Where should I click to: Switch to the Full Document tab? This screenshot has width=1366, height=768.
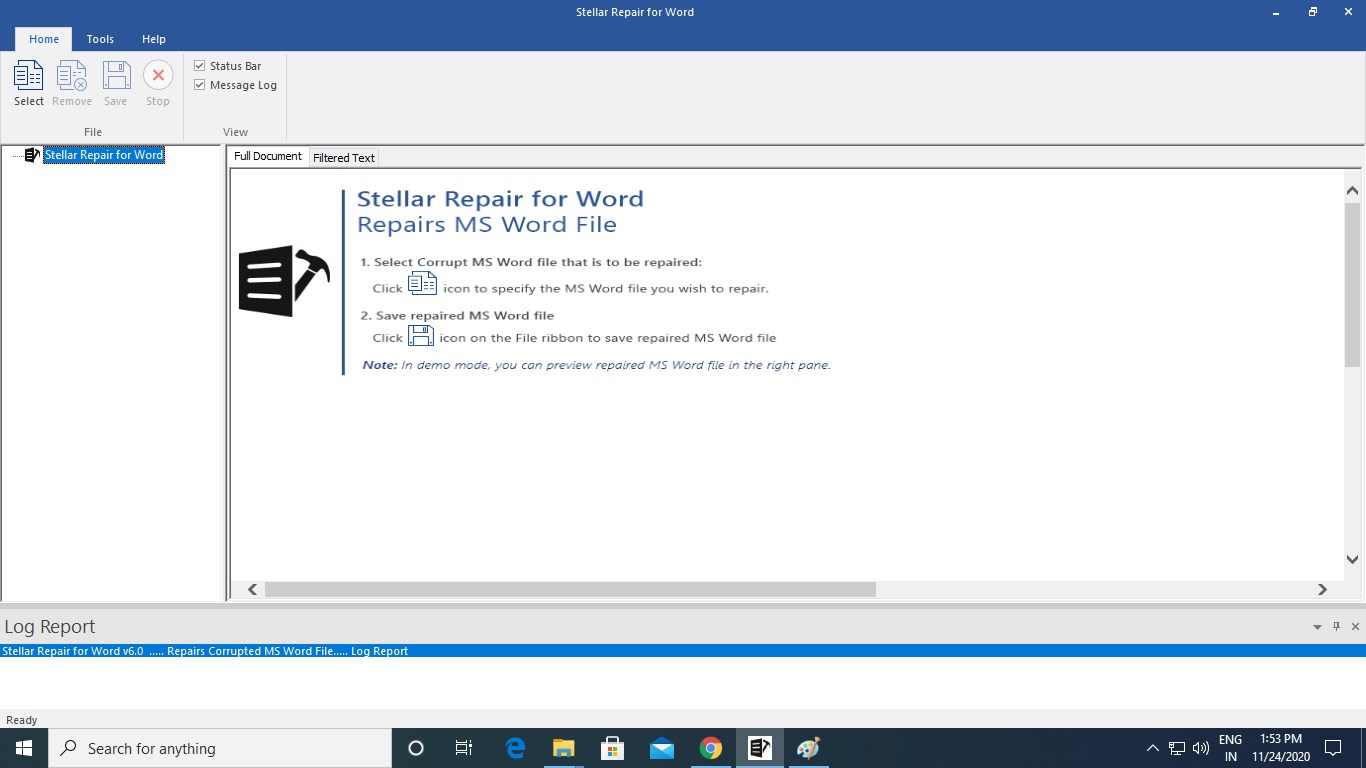click(268, 156)
